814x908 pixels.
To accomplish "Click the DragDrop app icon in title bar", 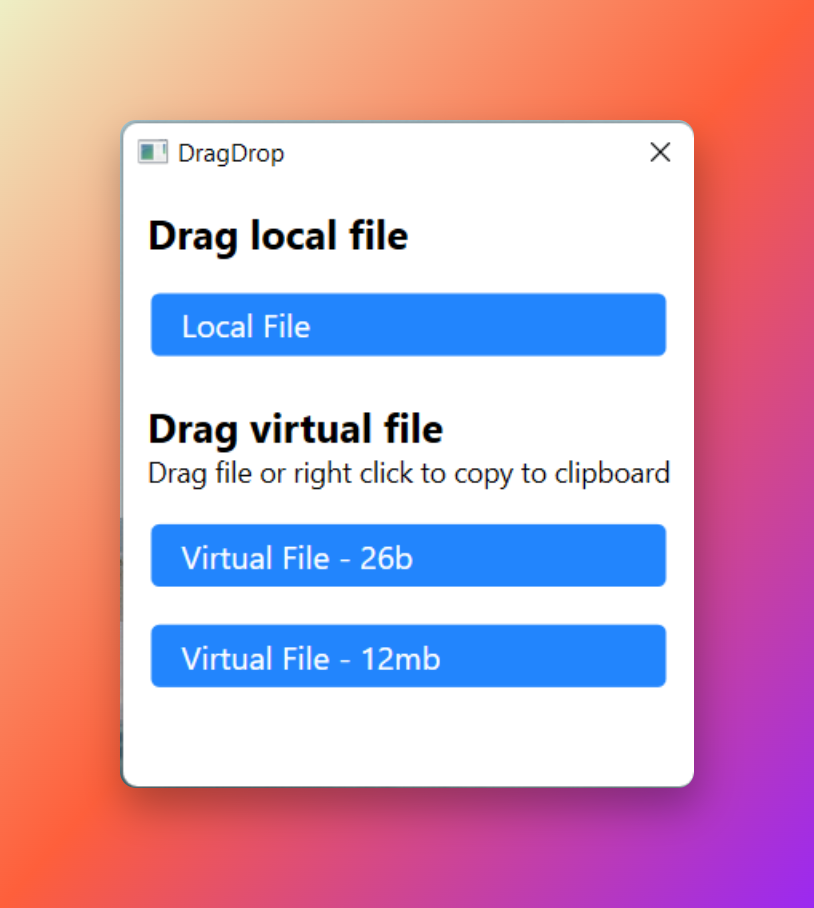I will pos(153,152).
